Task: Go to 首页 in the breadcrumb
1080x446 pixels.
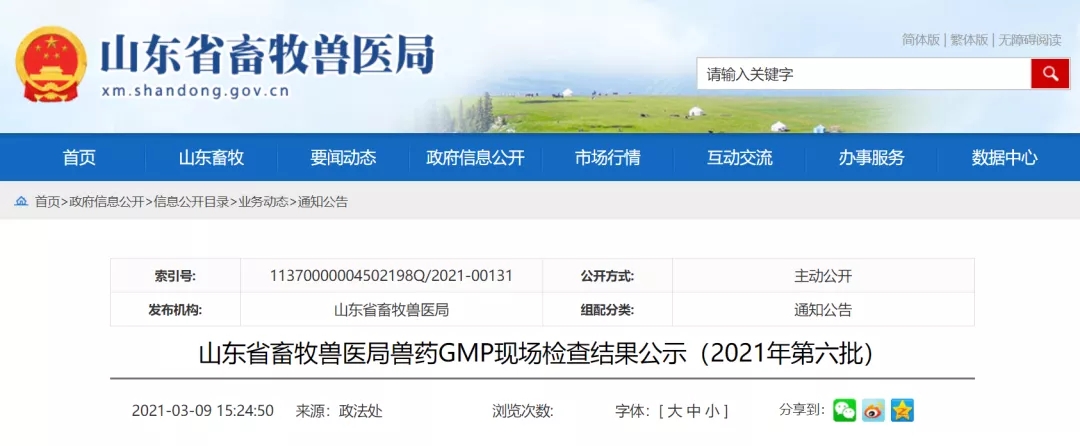Action: point(48,202)
